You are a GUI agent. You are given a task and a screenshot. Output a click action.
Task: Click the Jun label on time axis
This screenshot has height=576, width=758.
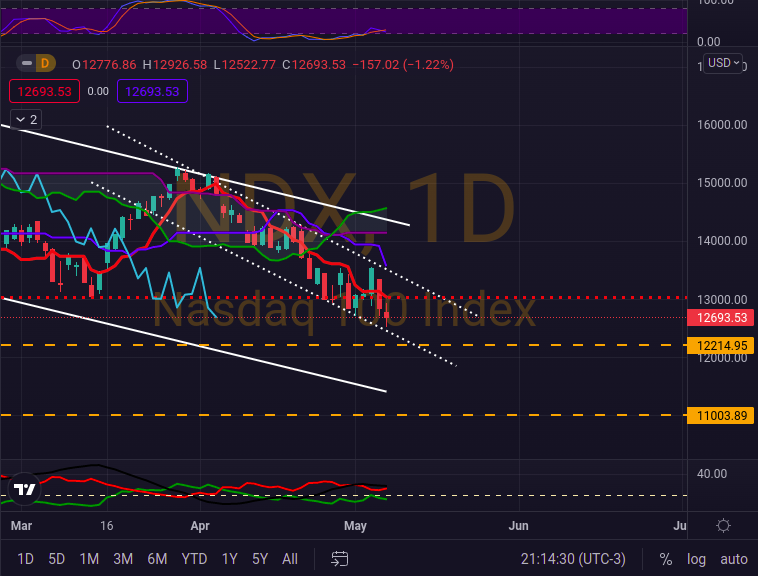pyautogui.click(x=518, y=526)
